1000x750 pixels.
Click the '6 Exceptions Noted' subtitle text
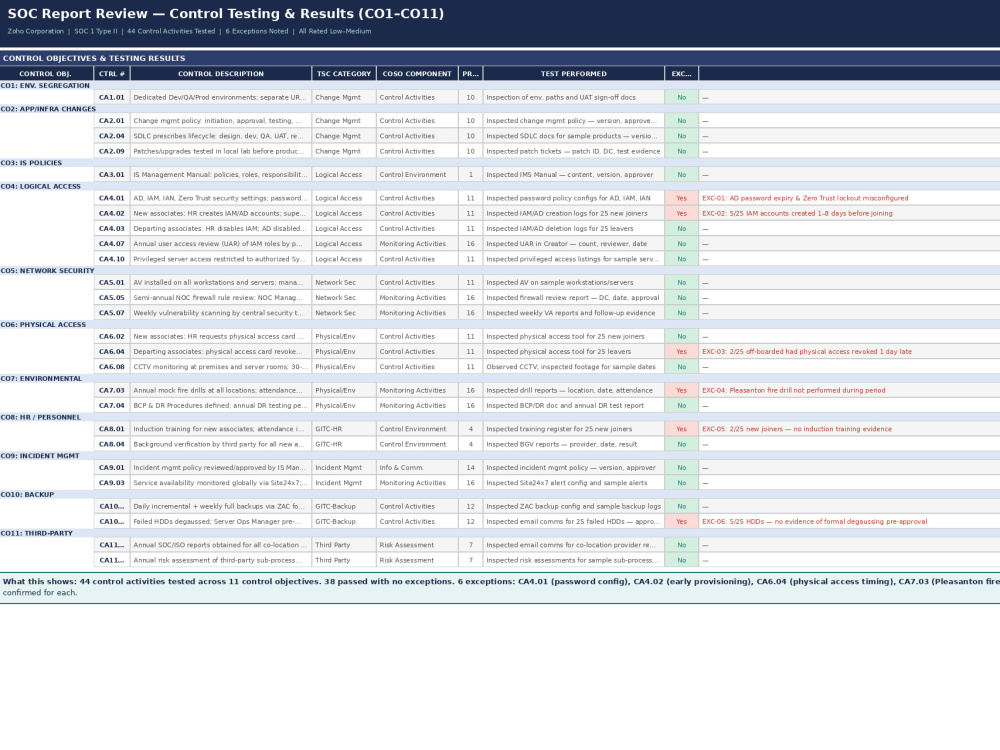(256, 31)
